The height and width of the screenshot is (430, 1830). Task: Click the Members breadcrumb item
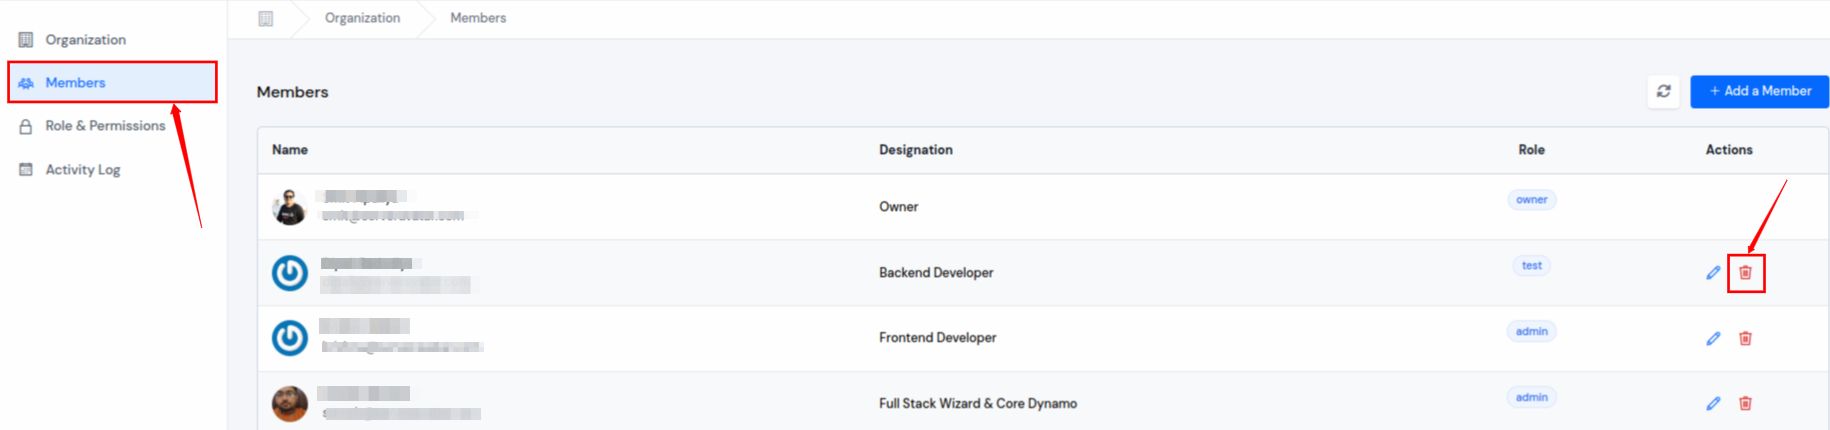click(478, 18)
